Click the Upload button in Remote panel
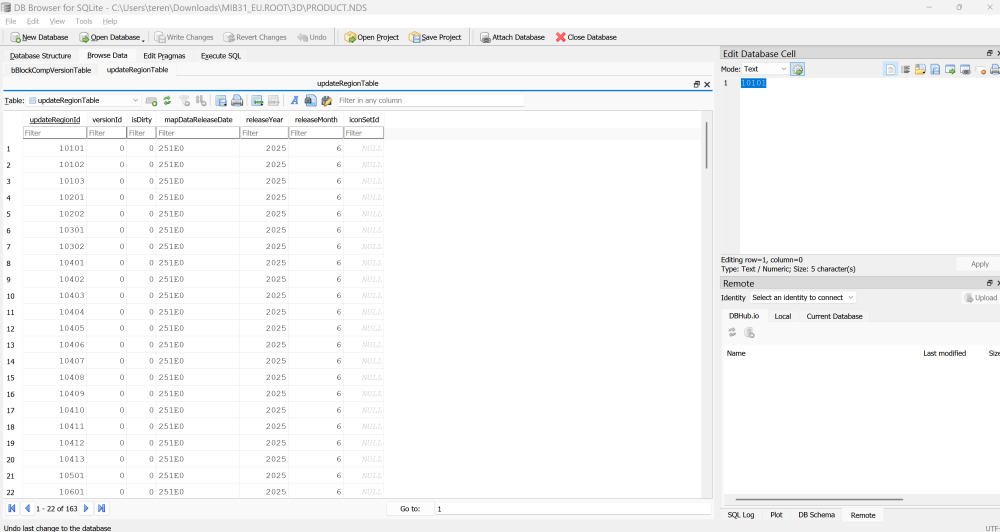This screenshot has height=532, width=1000. (981, 297)
